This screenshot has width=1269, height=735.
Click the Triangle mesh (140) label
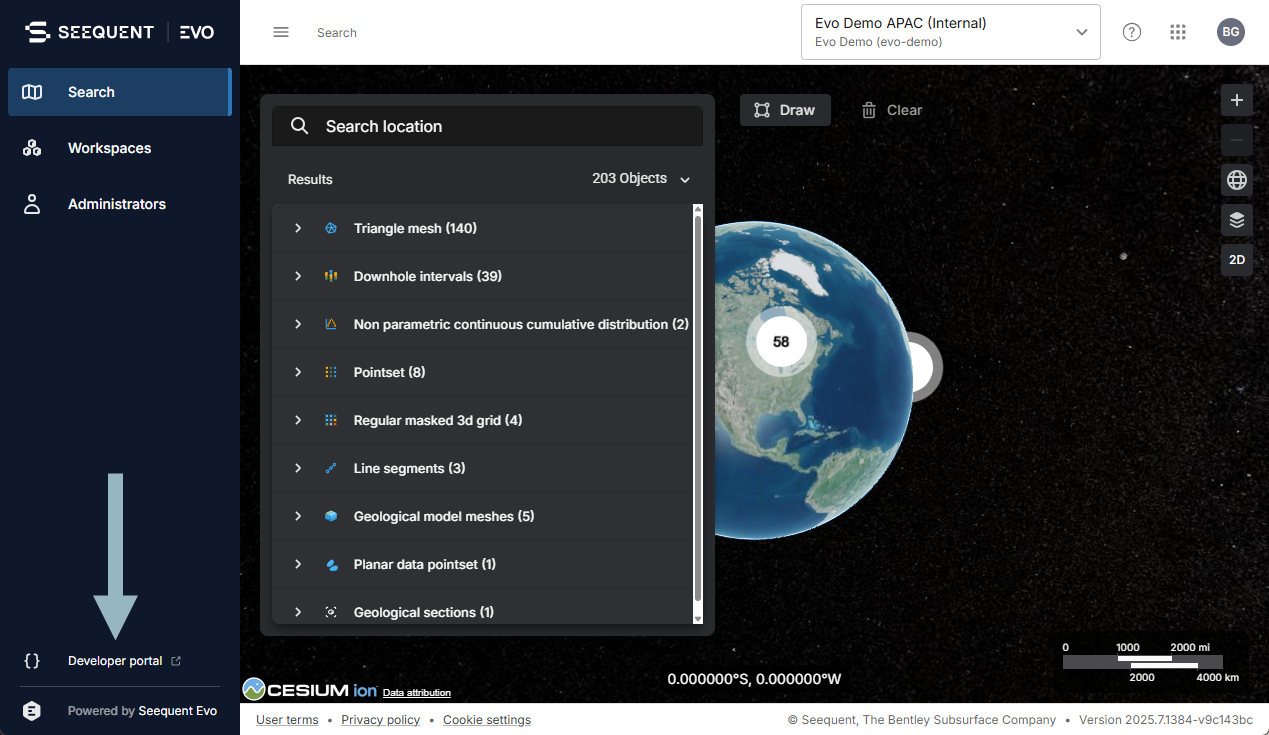(415, 228)
